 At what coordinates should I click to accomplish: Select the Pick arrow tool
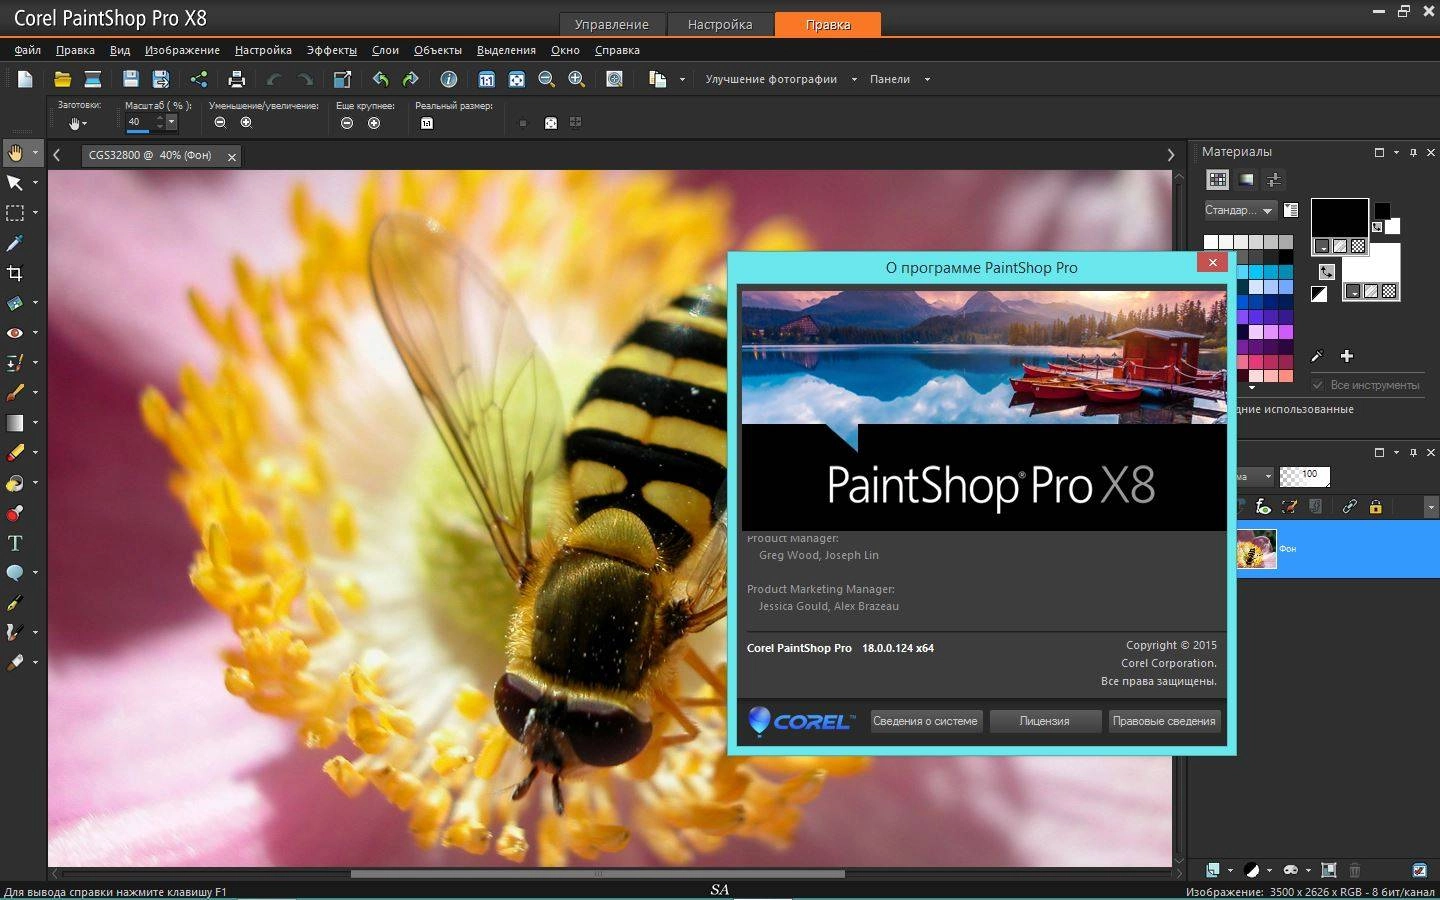pos(15,183)
